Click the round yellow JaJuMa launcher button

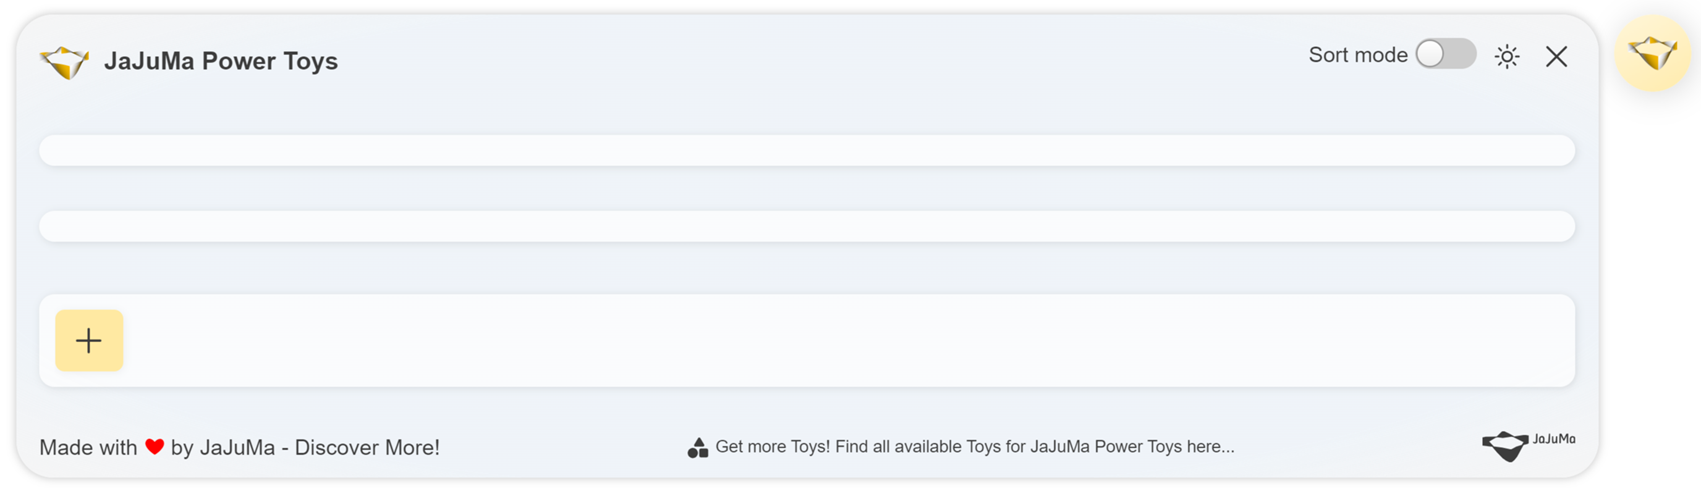[x=1652, y=53]
